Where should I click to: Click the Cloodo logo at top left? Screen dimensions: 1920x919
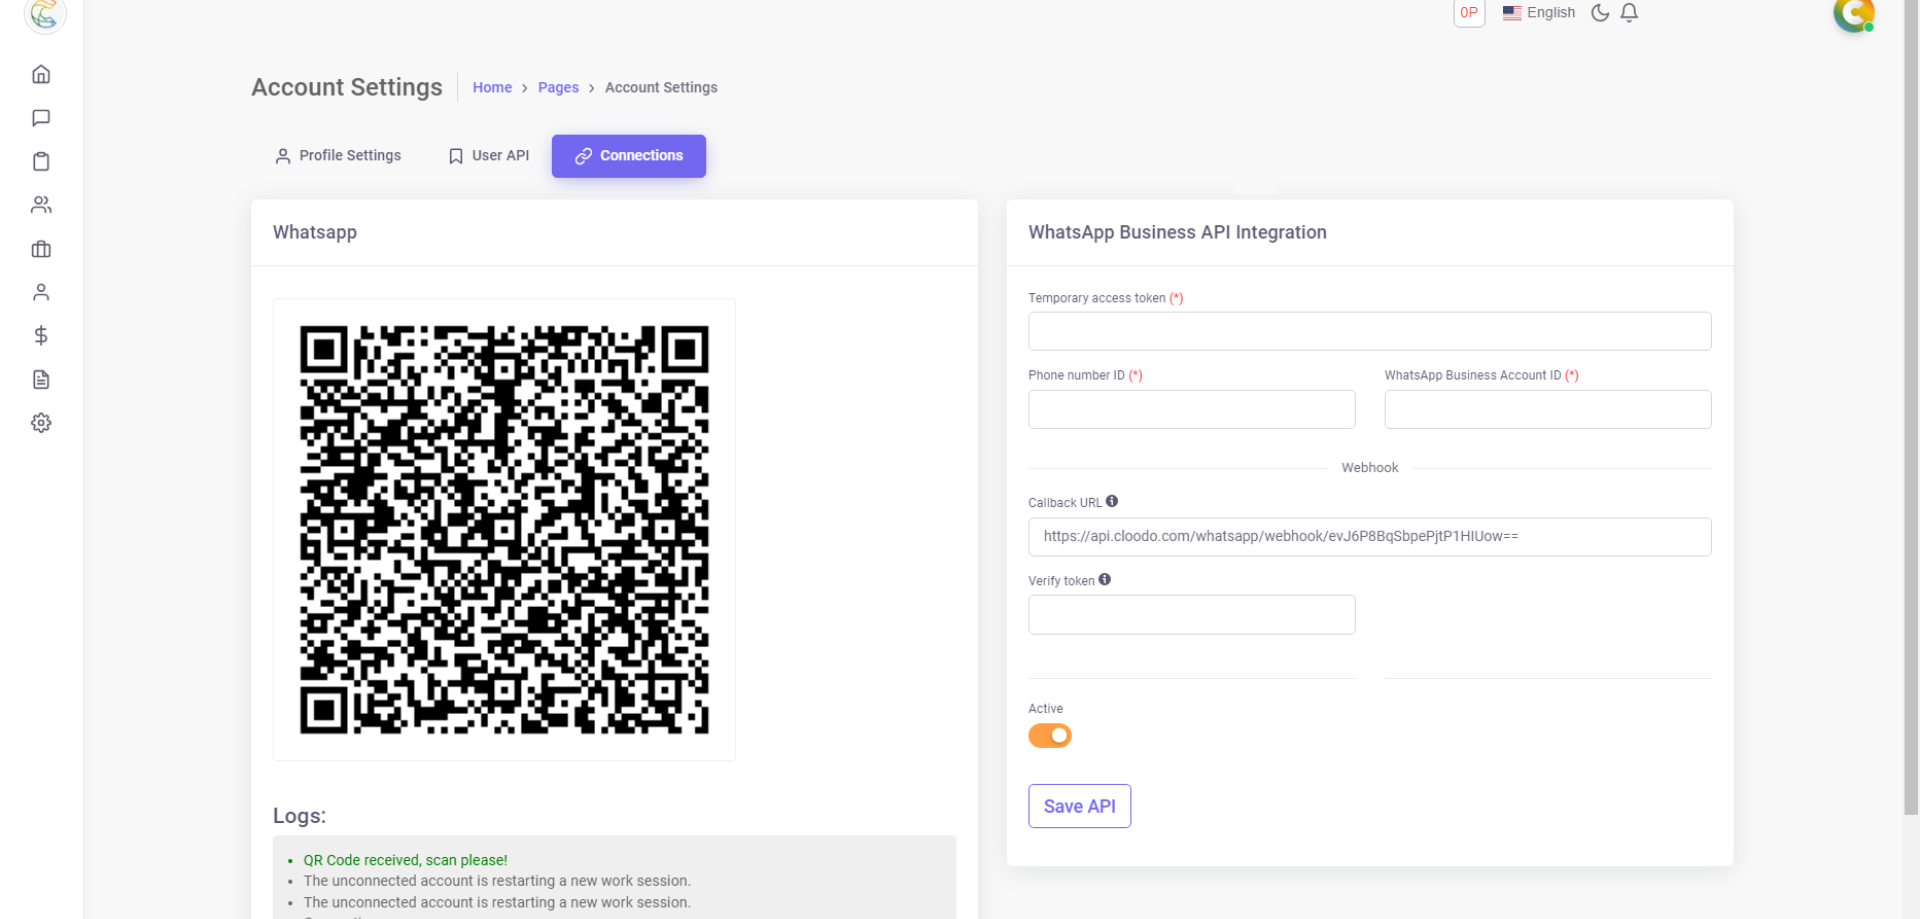(x=44, y=14)
